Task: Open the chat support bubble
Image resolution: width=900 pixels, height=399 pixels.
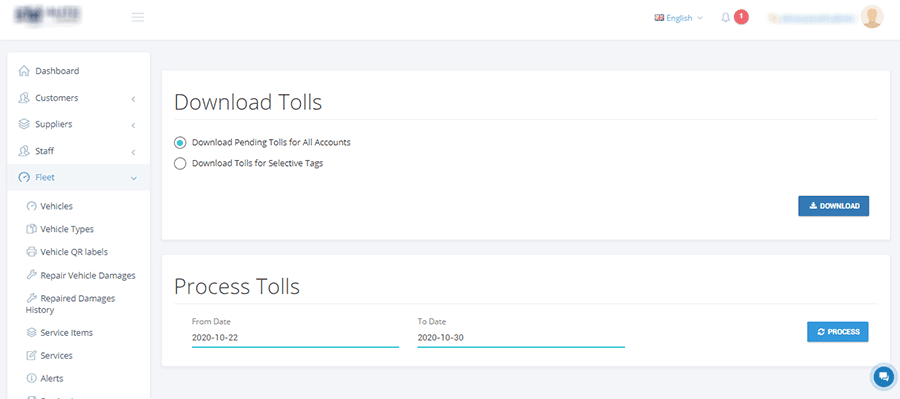Action: pyautogui.click(x=883, y=377)
